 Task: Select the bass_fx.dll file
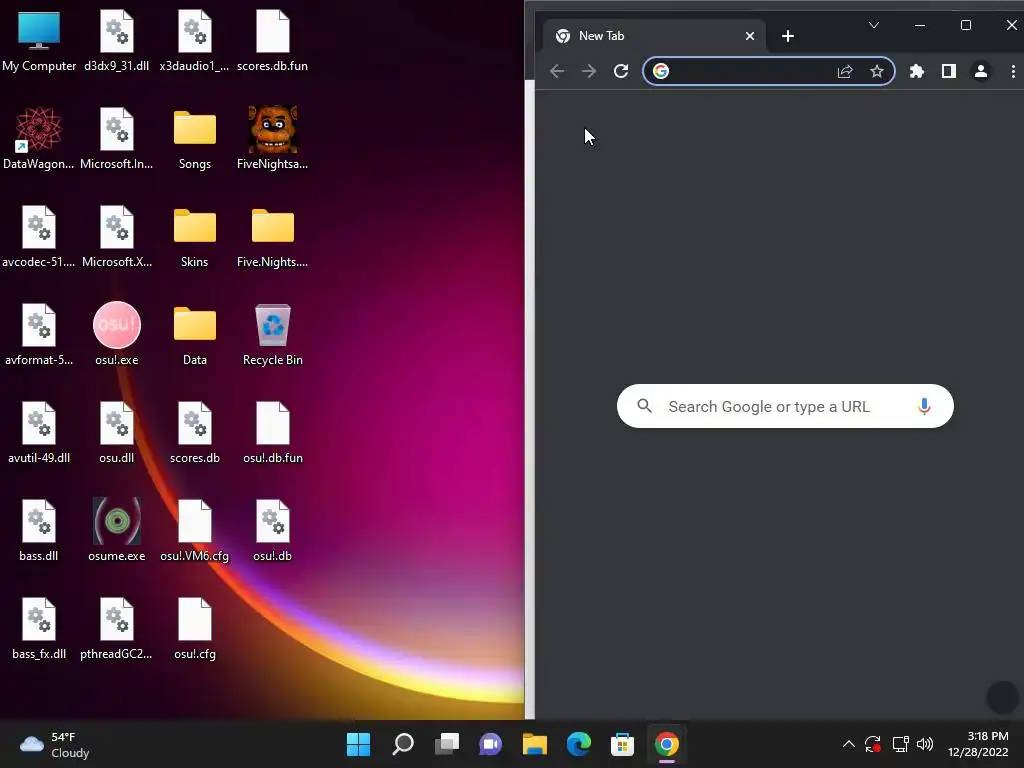[39, 628]
